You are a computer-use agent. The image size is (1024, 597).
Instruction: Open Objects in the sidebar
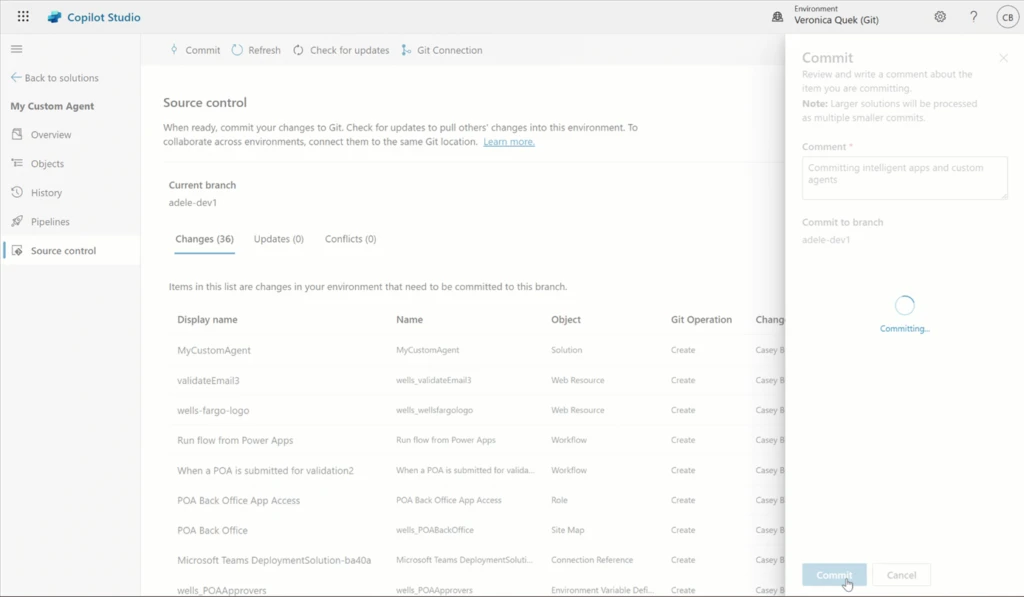pos(47,164)
